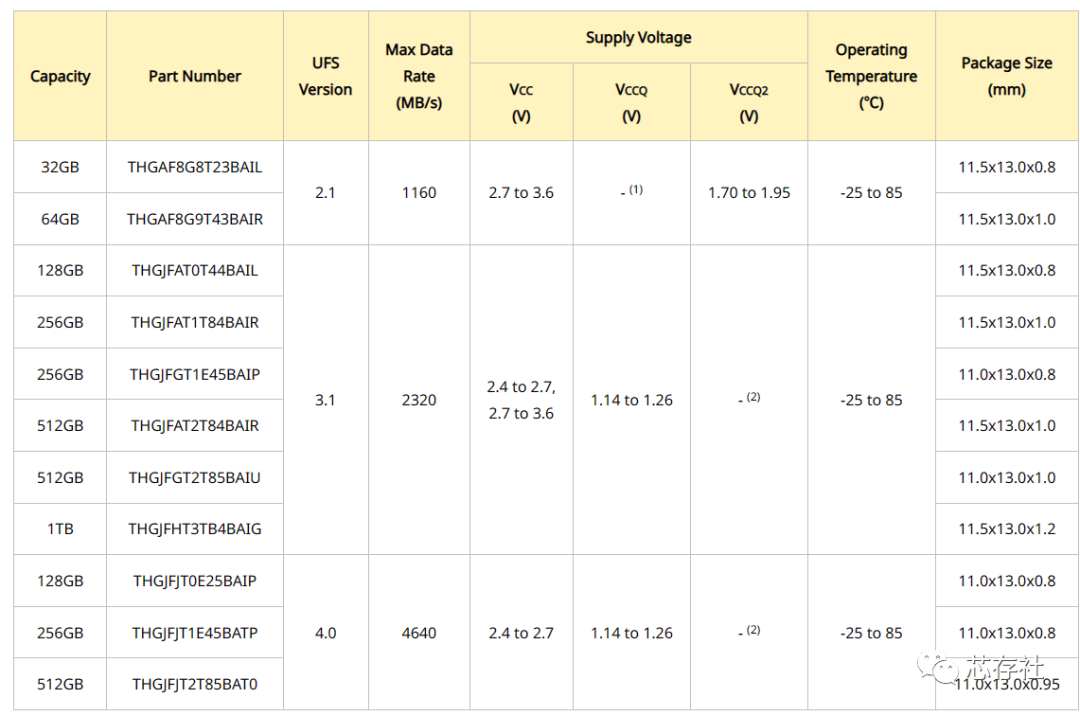The image size is (1080, 716).
Task: Click the 1TB capacity cell
Action: click(x=60, y=529)
